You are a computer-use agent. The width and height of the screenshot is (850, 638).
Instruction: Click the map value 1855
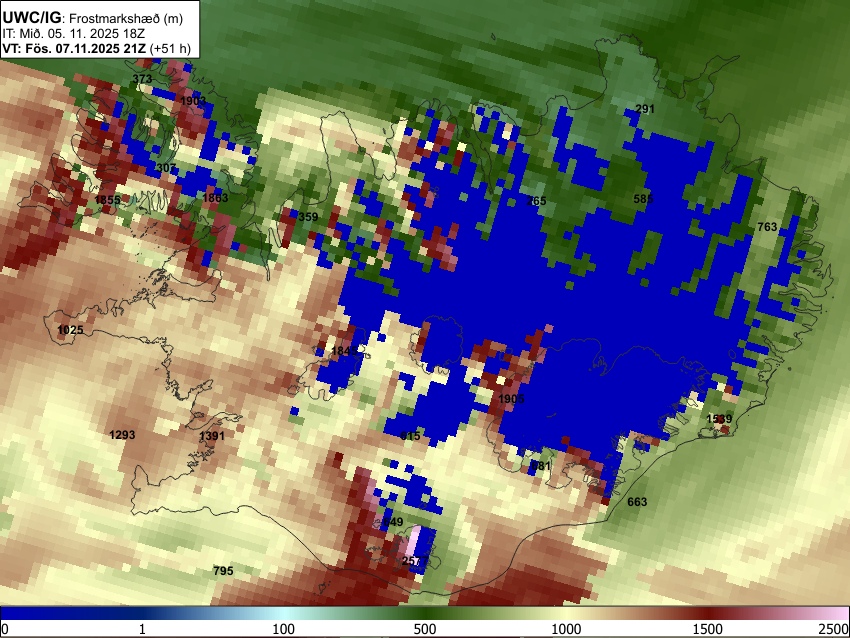(x=107, y=200)
